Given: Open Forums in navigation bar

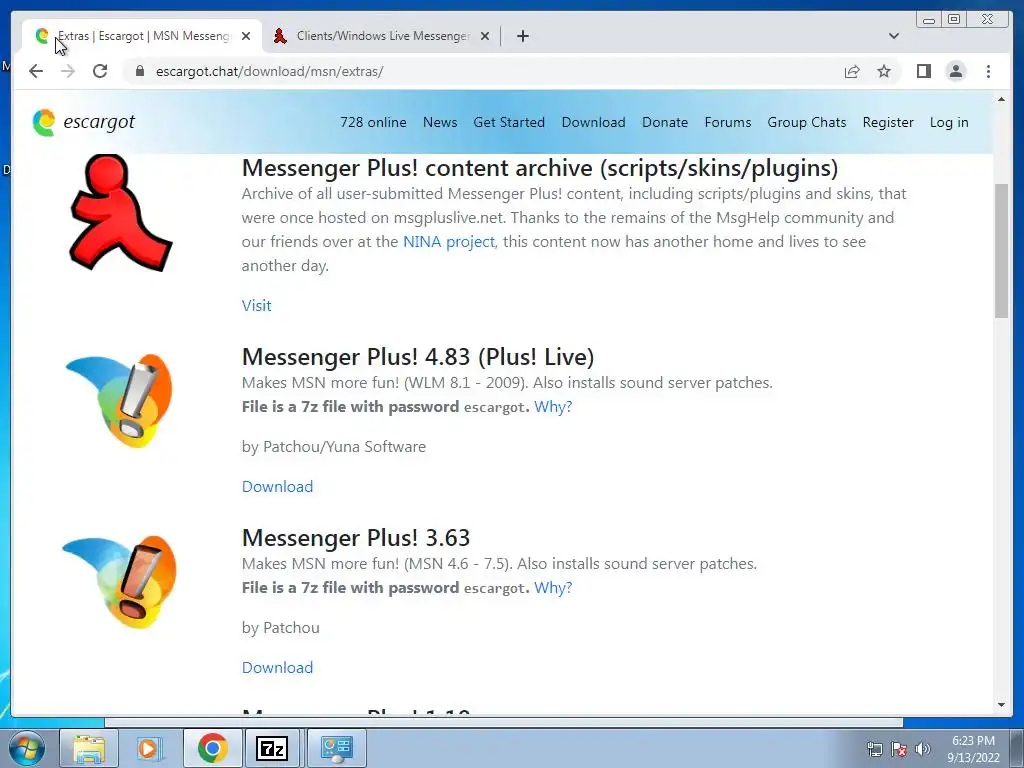Looking at the screenshot, I should click(728, 122).
